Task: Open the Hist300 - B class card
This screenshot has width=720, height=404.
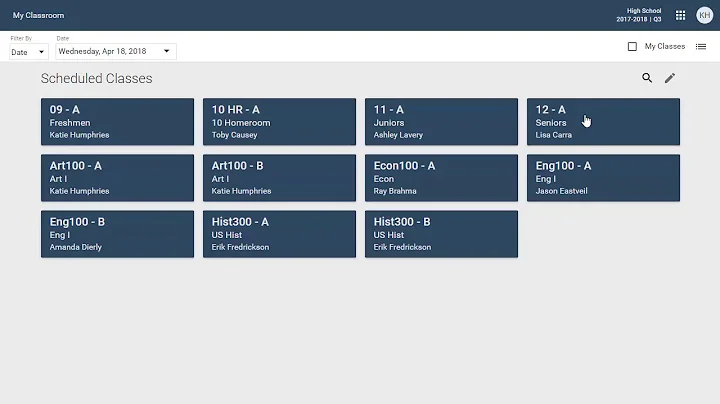Action: click(x=441, y=234)
